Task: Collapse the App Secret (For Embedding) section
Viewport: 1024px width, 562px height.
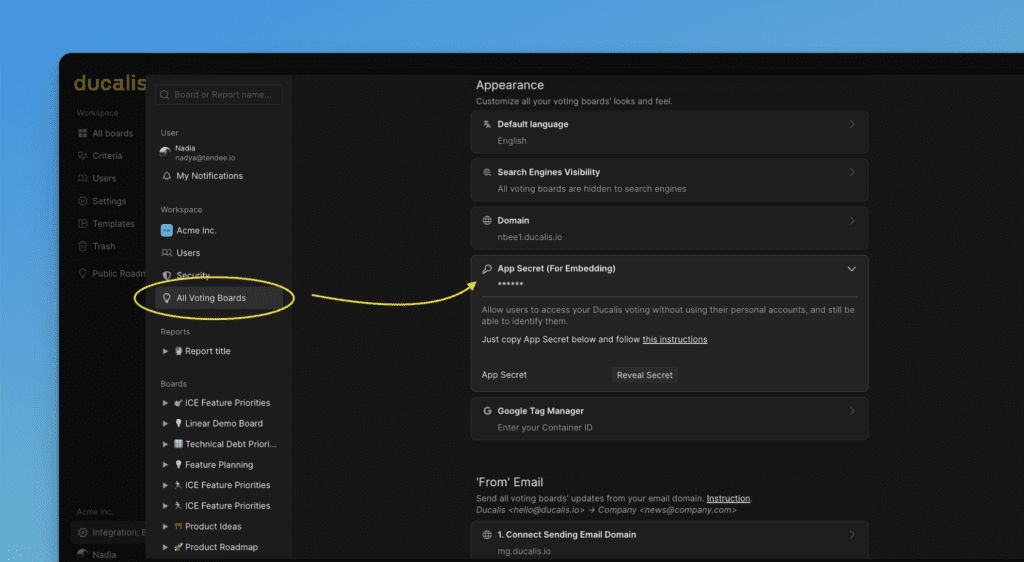Action: [851, 269]
